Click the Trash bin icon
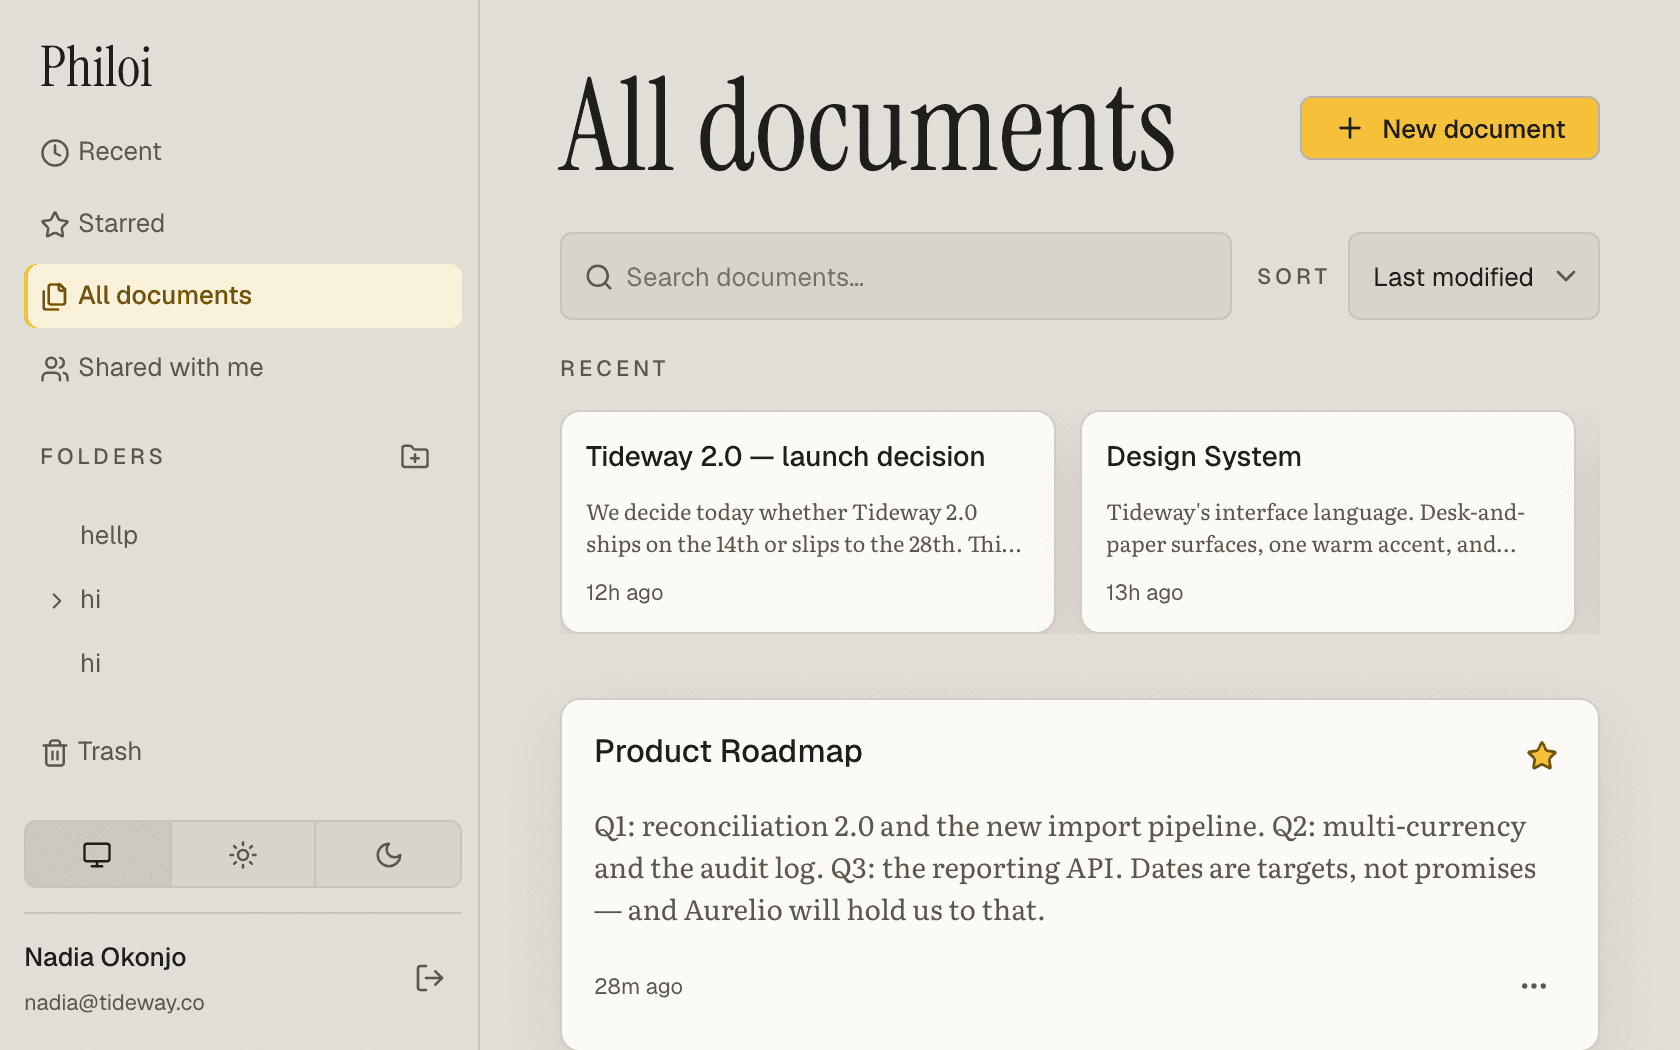The height and width of the screenshot is (1050, 1680). 55,752
